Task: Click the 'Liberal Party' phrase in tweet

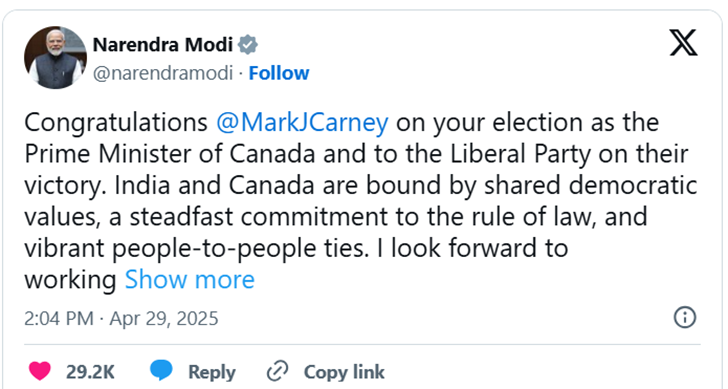Action: coord(520,155)
